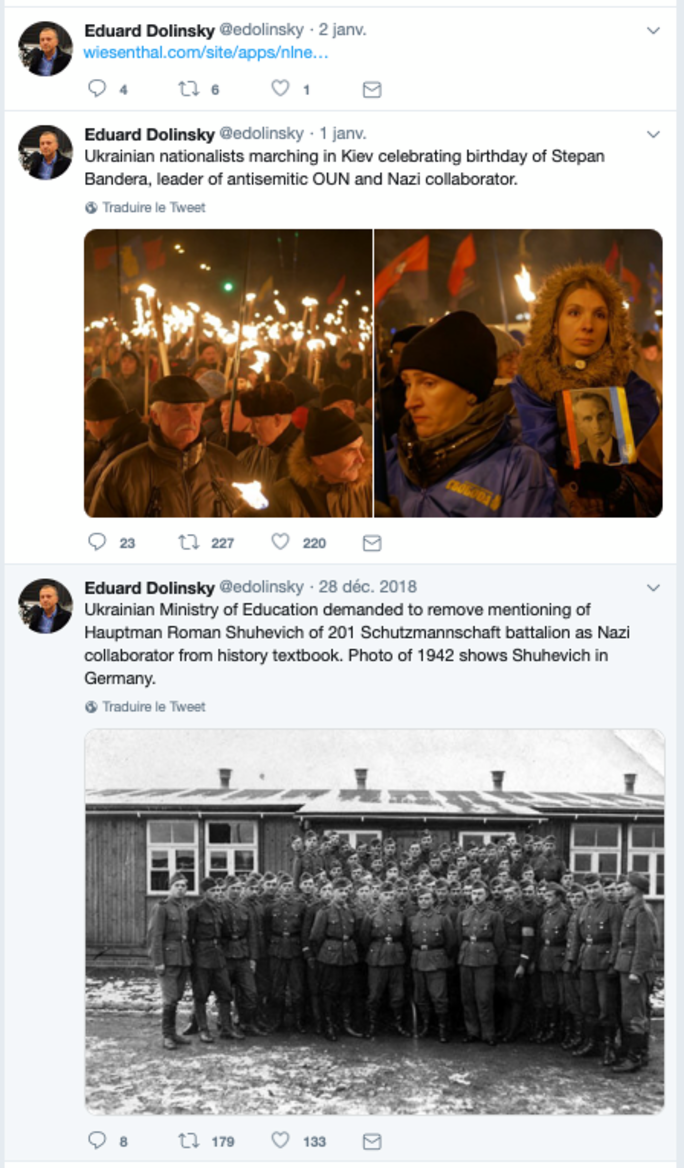Reply to the Stepan Bandera march tweet

click(97, 542)
